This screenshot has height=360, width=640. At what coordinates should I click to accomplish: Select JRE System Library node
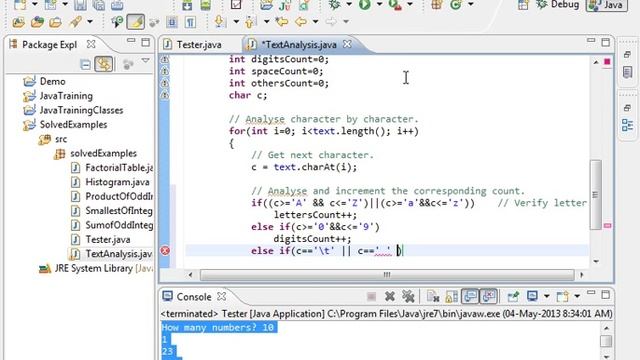click(x=96, y=269)
